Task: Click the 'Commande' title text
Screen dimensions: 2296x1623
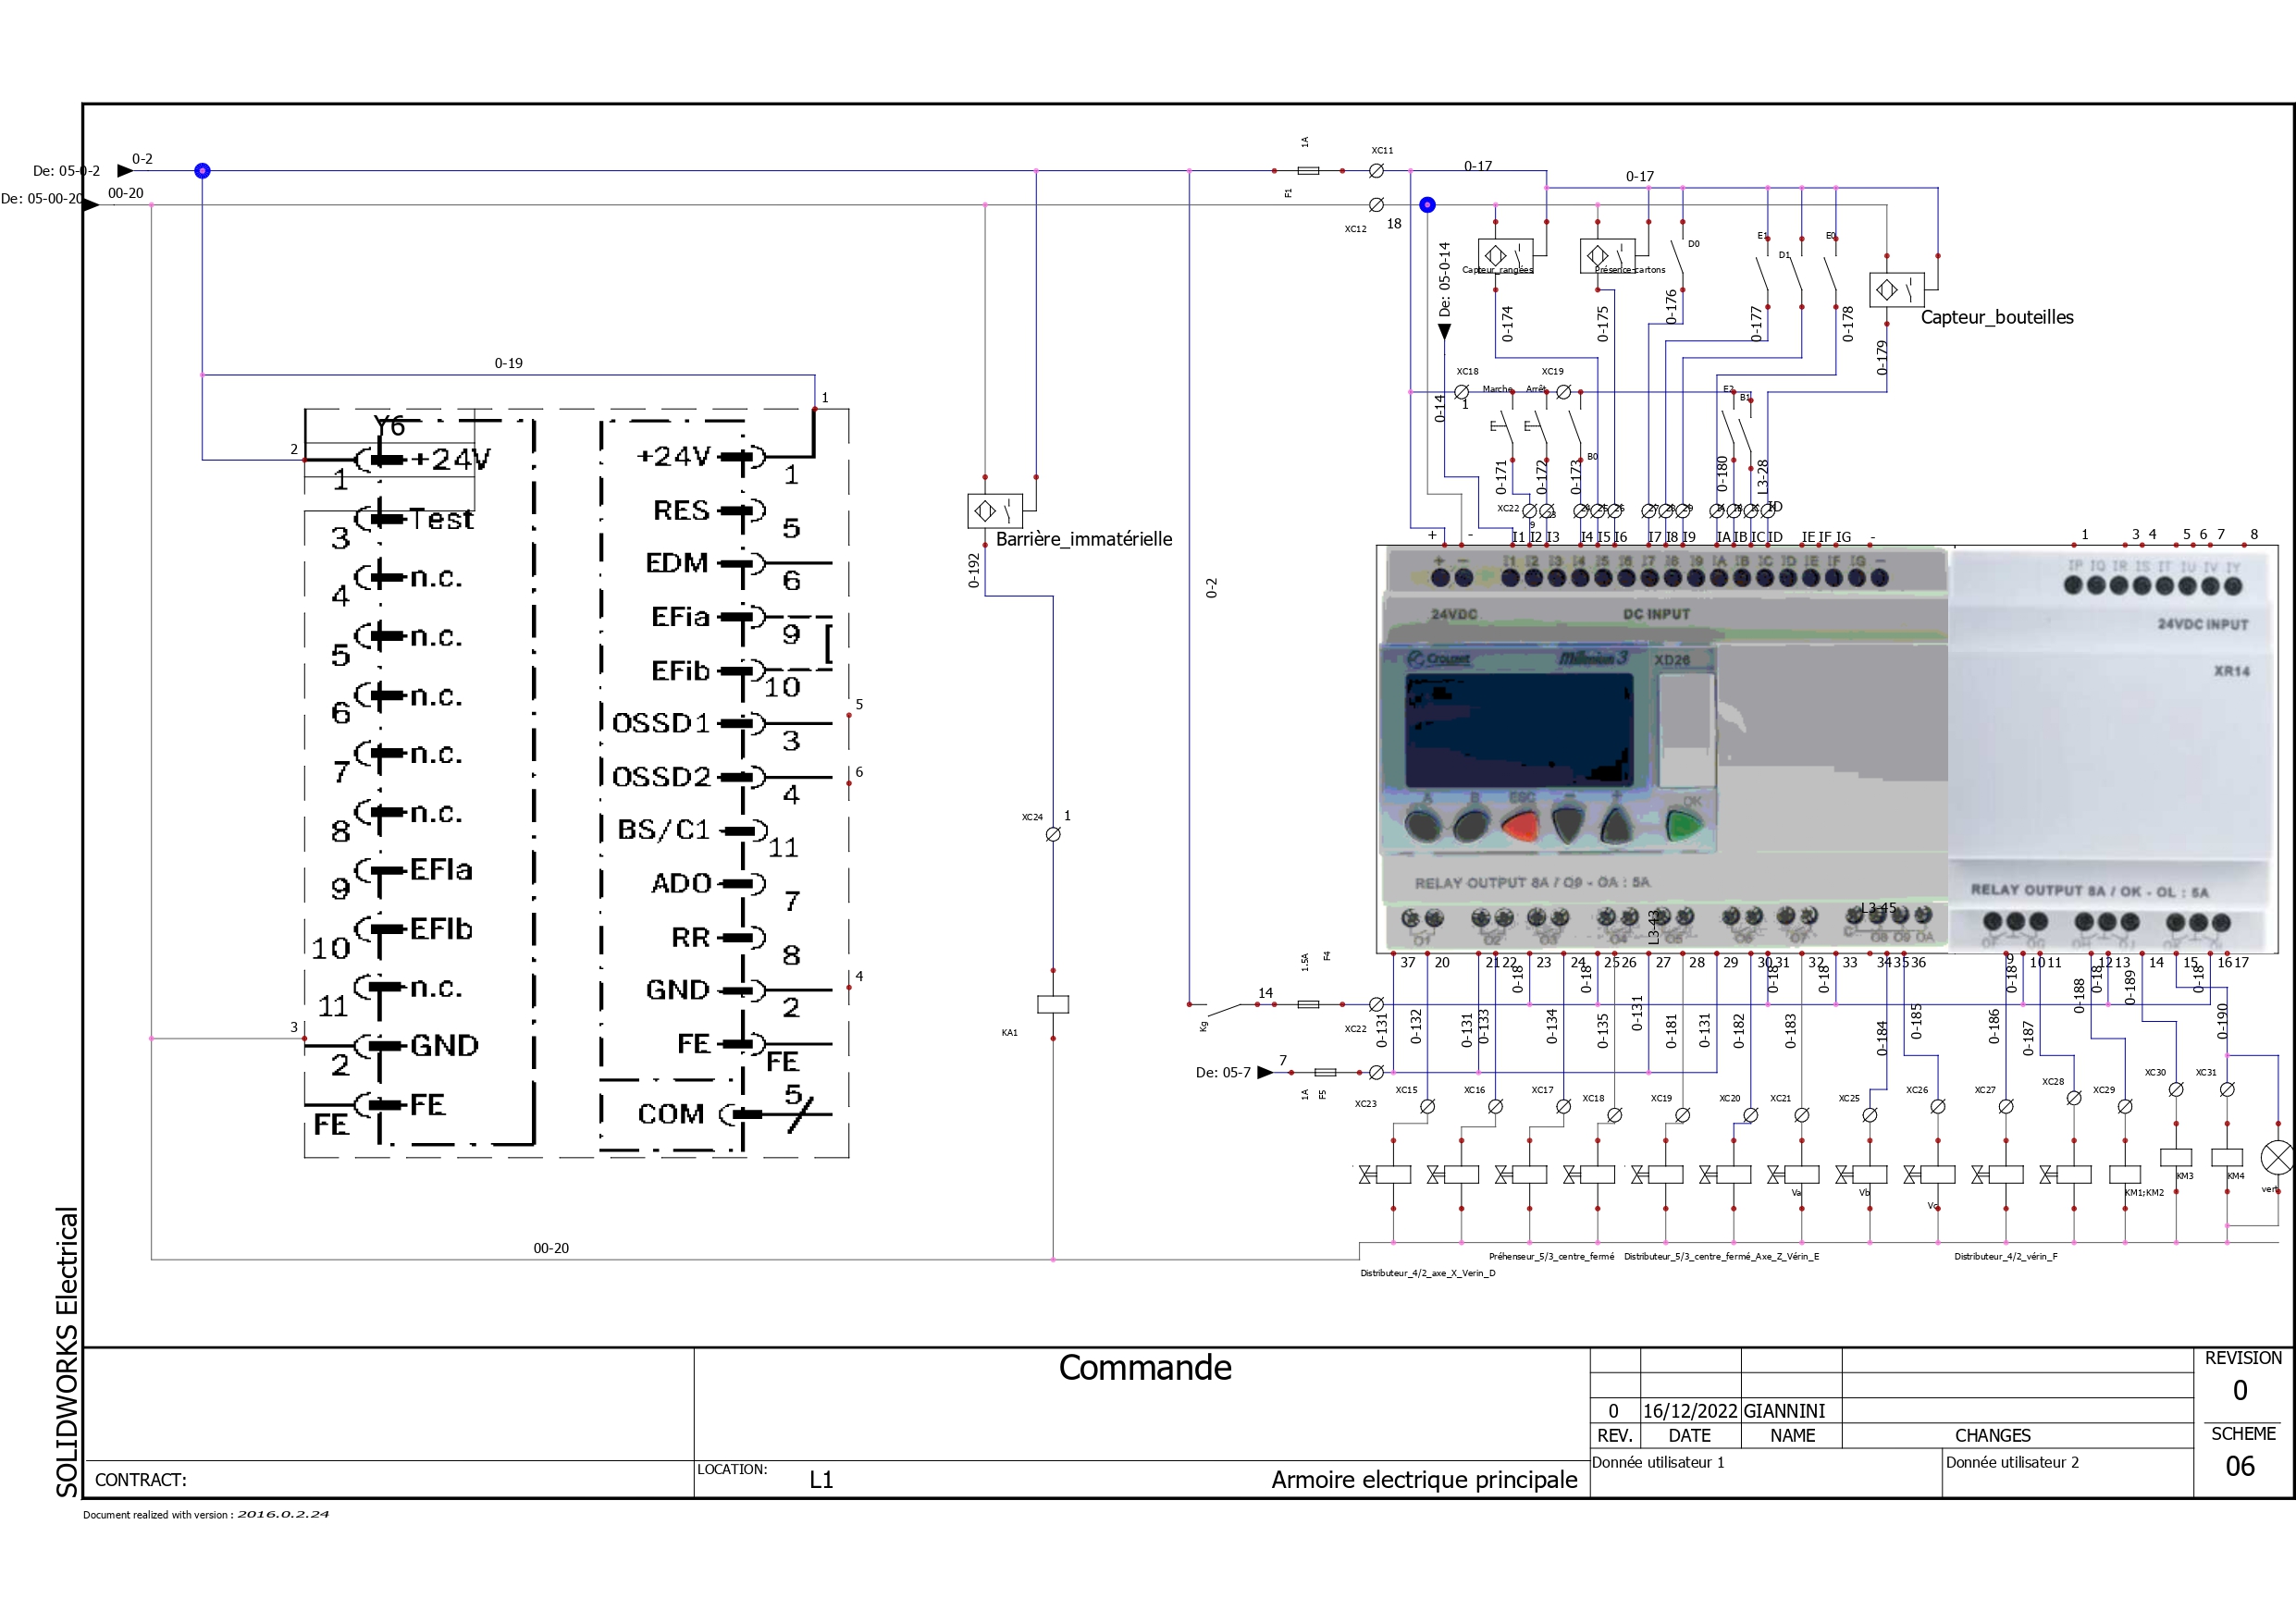Action: click(x=1145, y=1367)
